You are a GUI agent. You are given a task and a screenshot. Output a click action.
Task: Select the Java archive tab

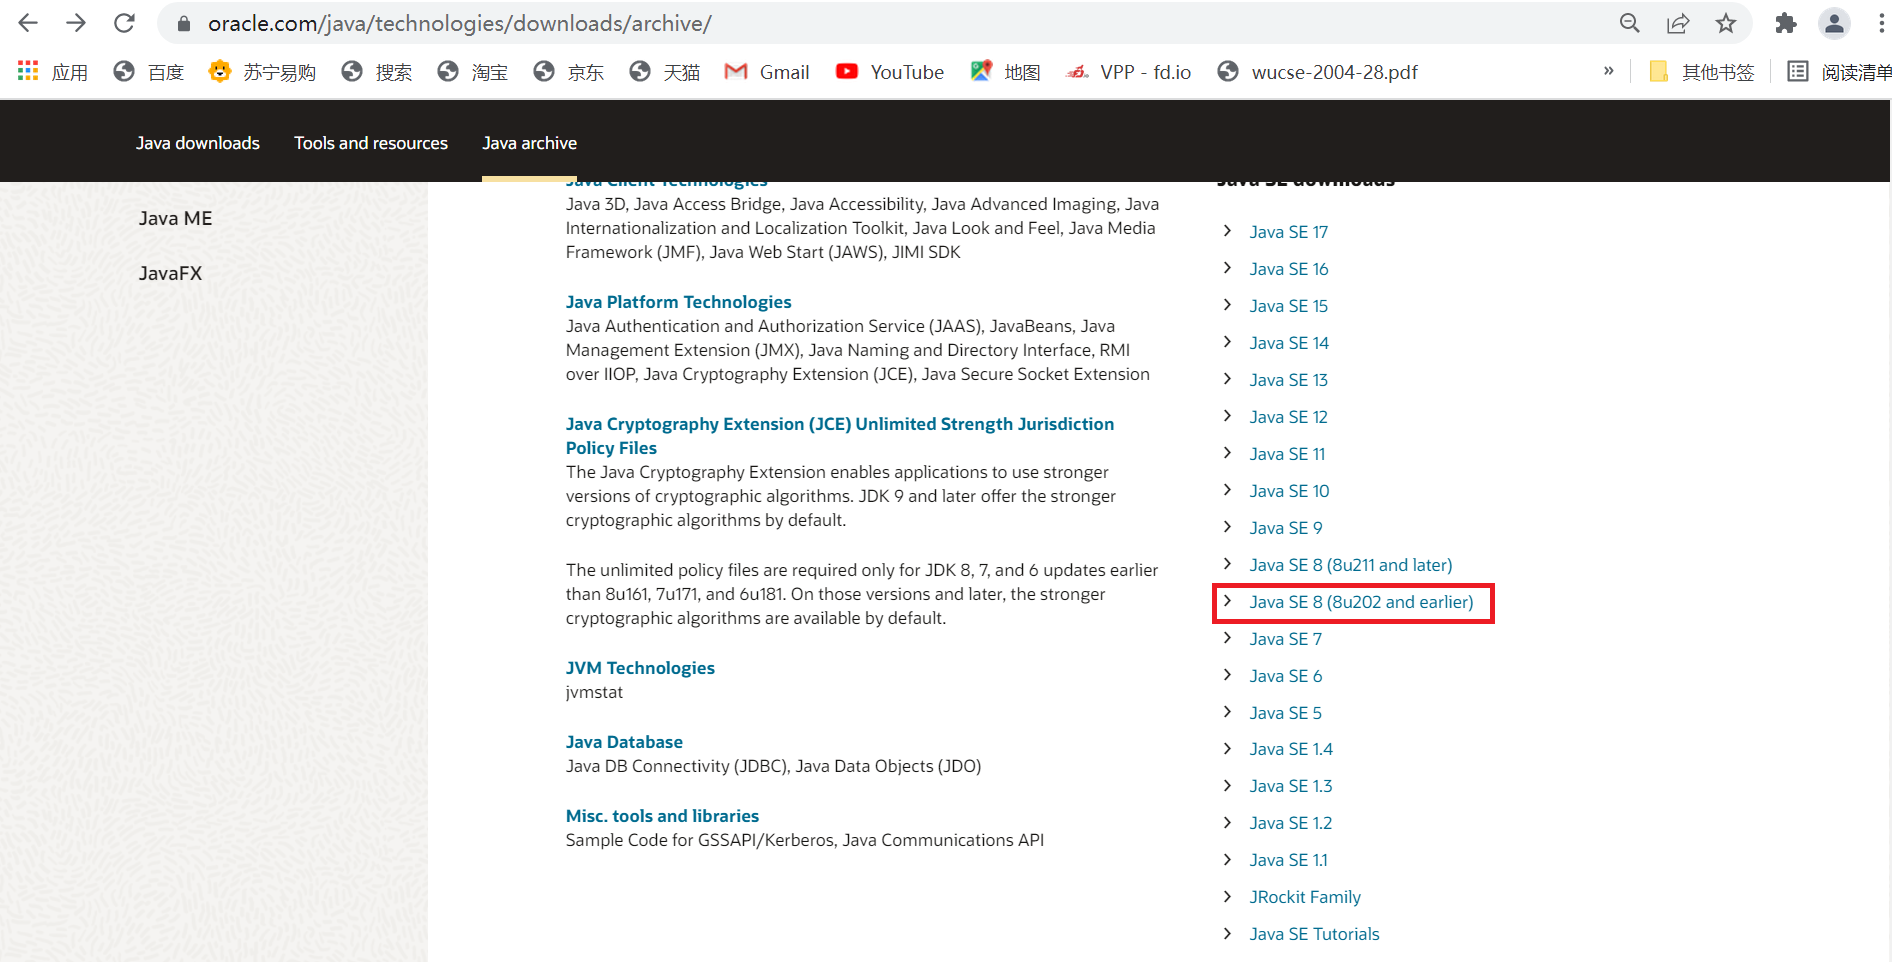point(529,143)
